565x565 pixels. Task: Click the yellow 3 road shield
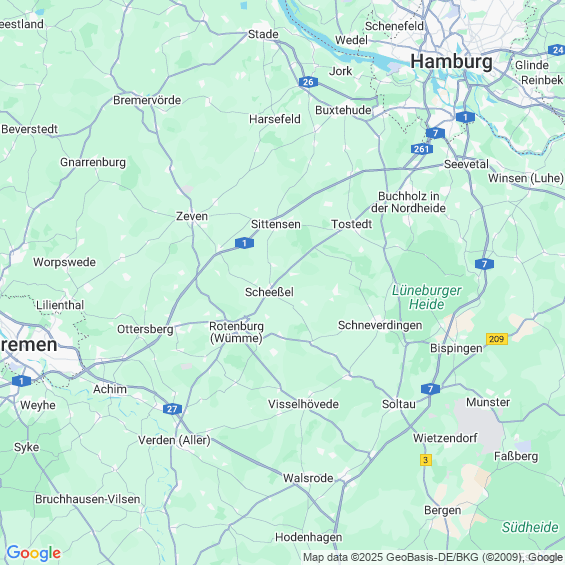(426, 460)
